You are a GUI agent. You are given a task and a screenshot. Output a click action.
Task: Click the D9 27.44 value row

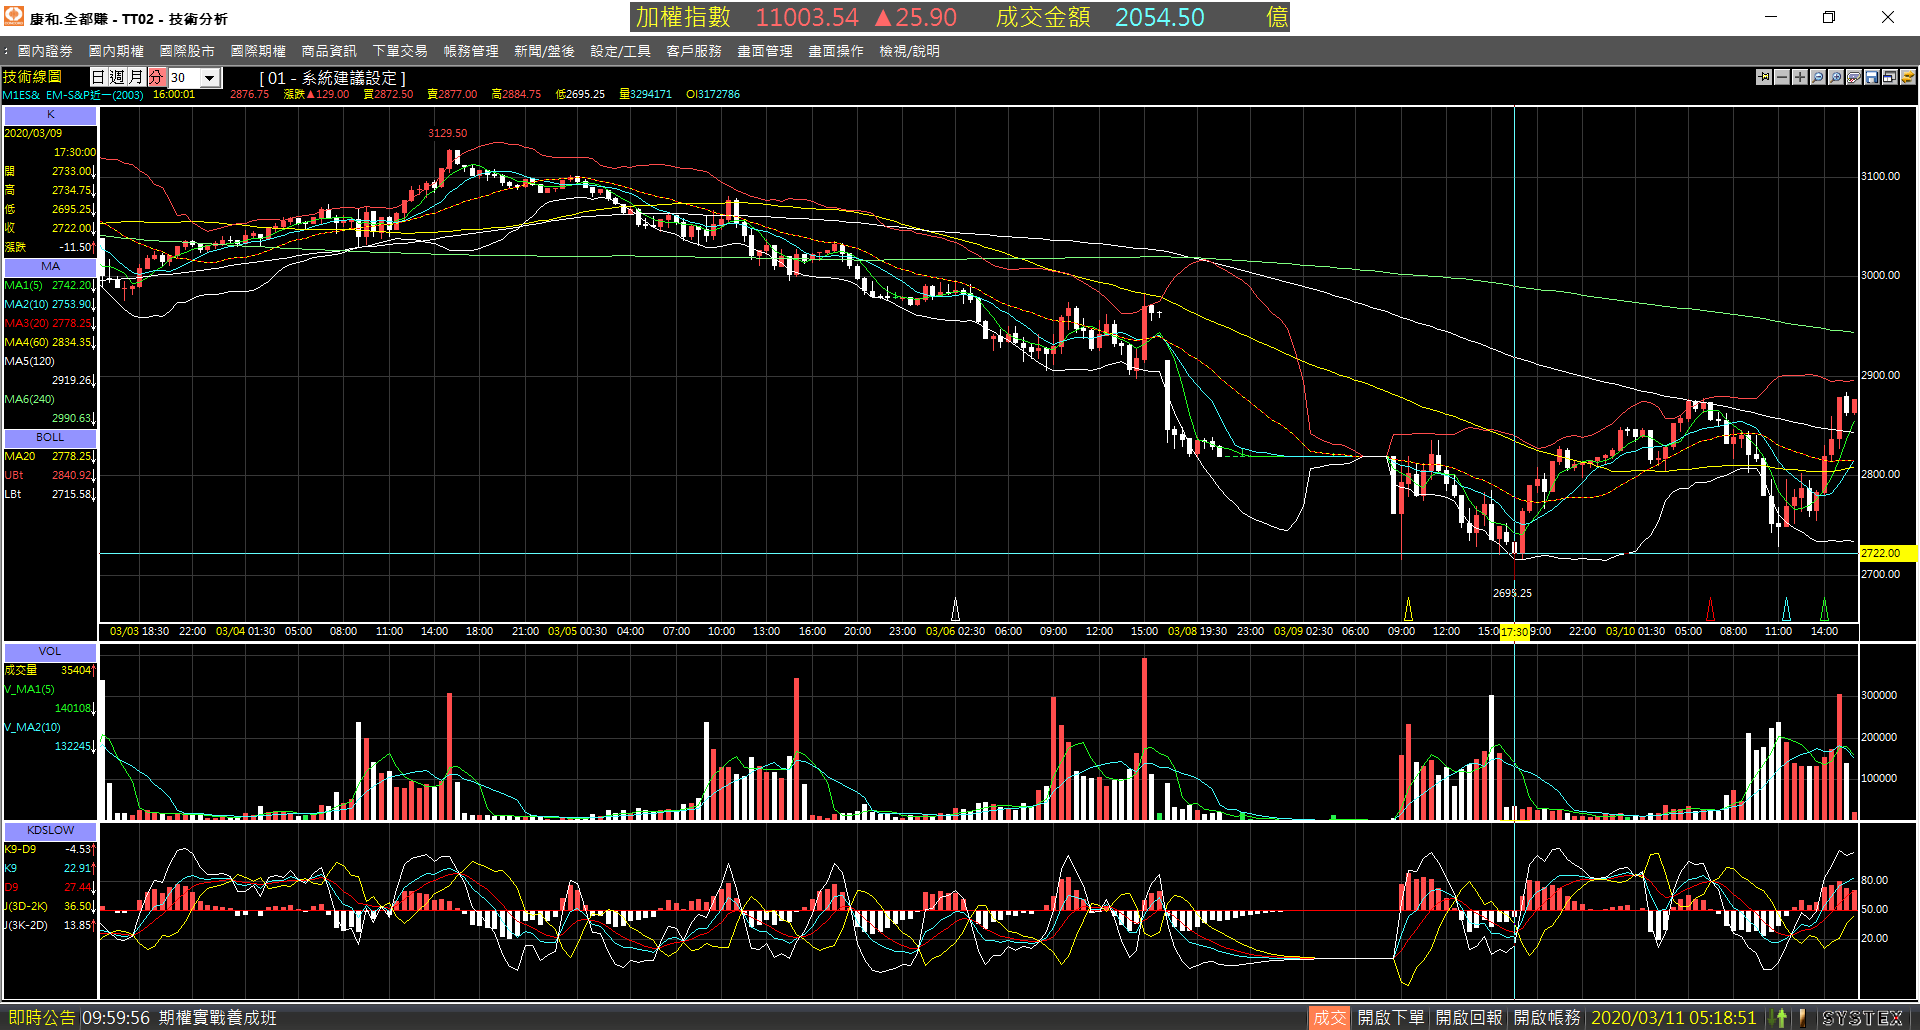(x=49, y=888)
